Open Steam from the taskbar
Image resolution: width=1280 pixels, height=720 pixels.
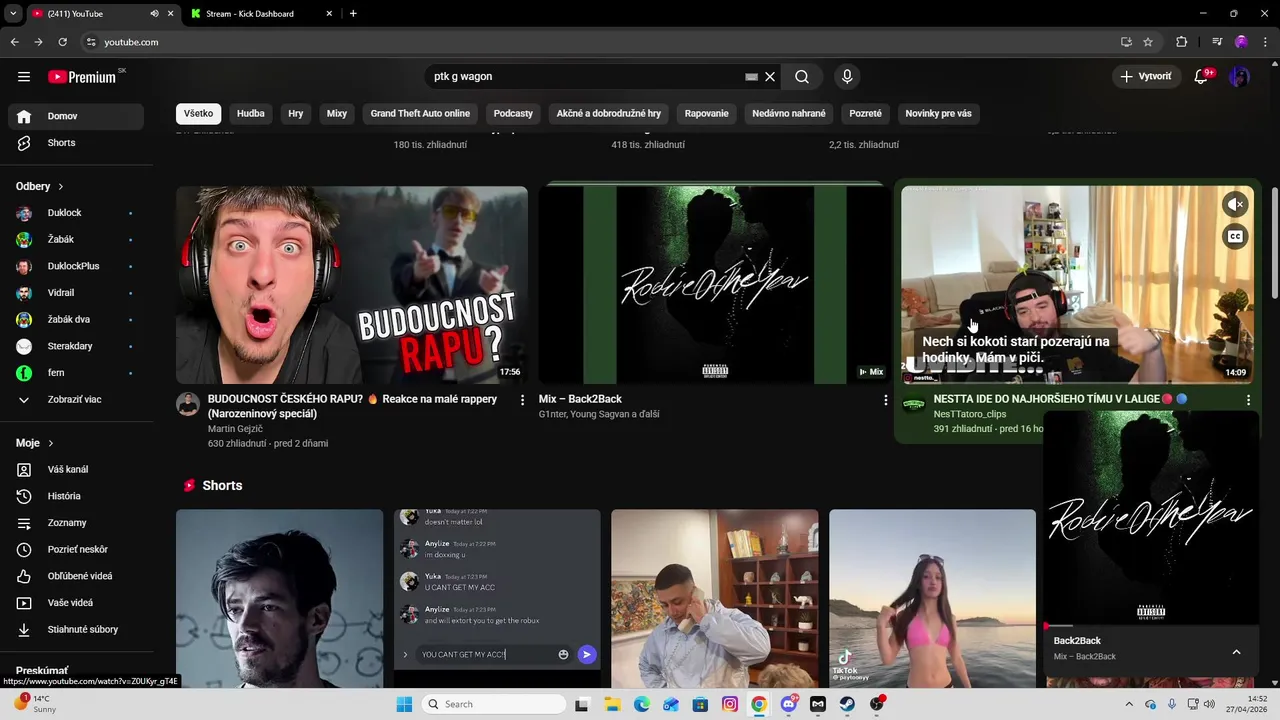tap(847, 704)
